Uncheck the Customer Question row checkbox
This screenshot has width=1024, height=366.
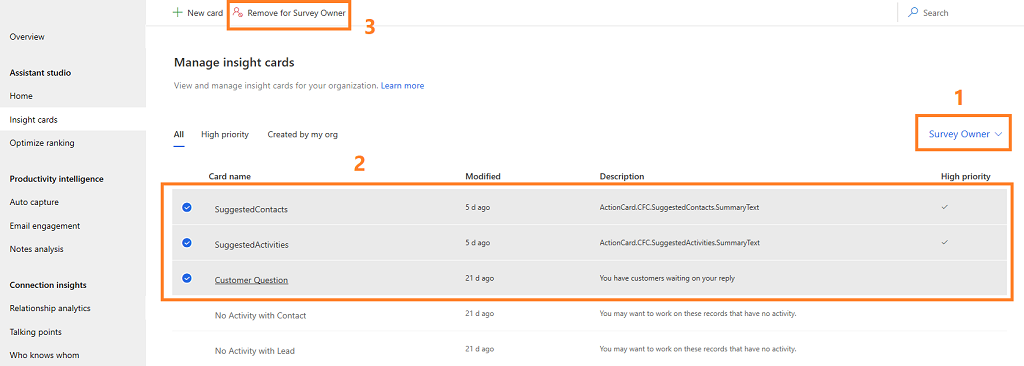(187, 278)
